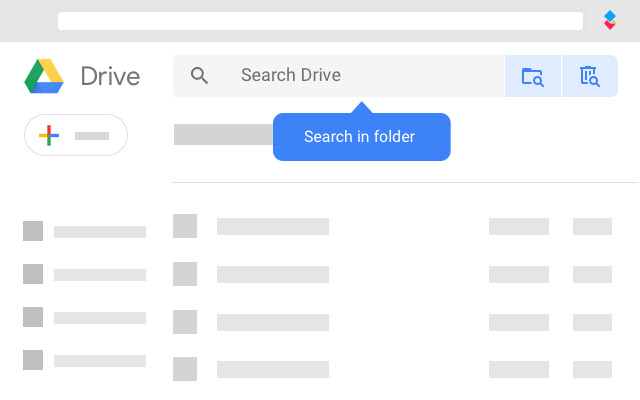
Task: Click the magnifying glass search icon
Action: point(199,76)
